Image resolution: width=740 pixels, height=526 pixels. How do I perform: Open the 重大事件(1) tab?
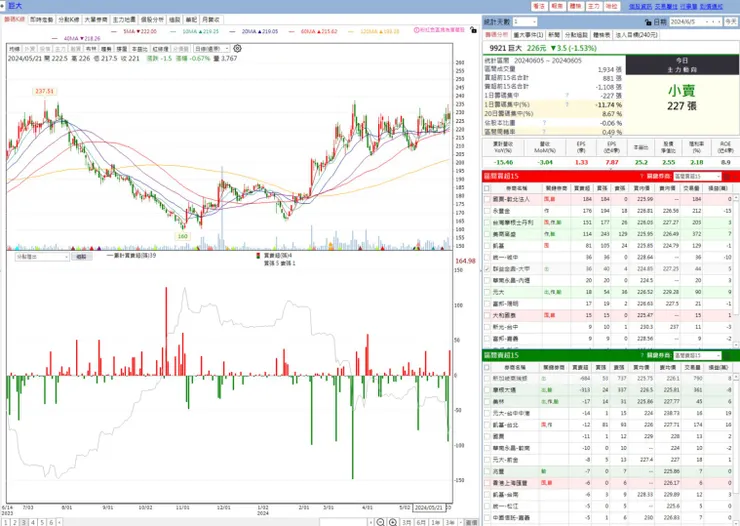528,35
